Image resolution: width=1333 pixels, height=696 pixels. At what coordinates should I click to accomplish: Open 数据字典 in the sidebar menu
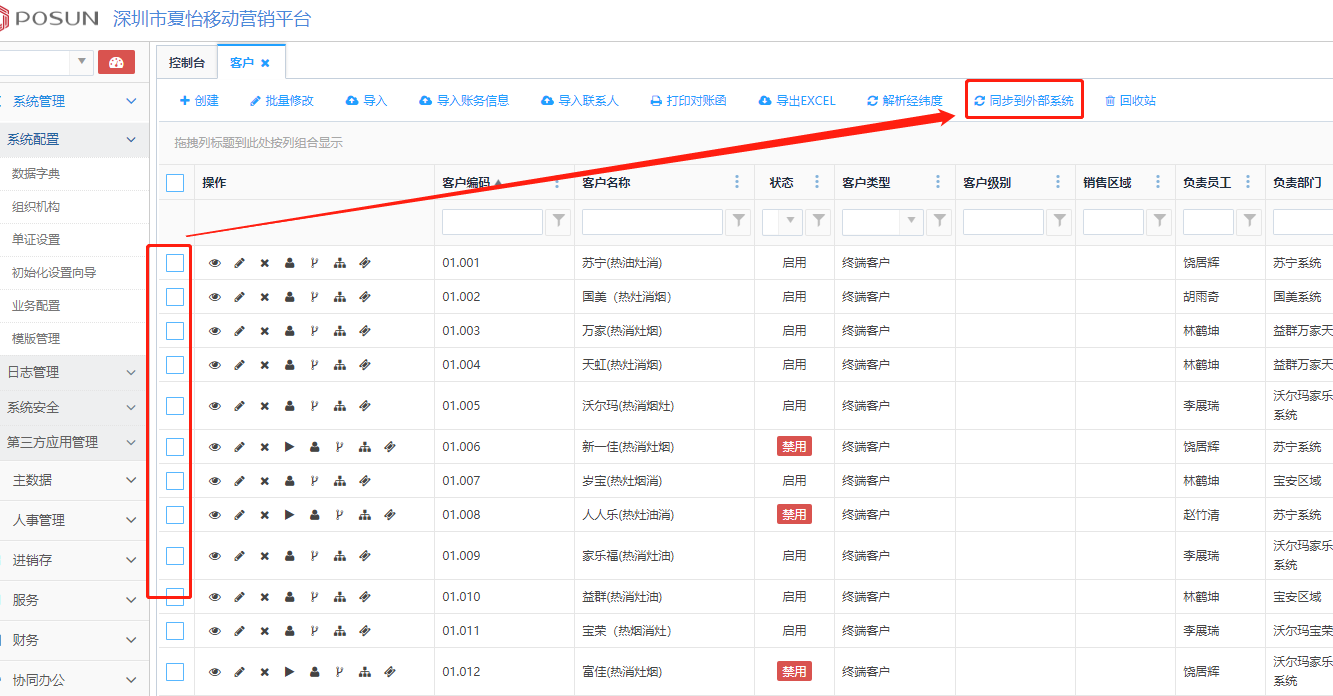point(36,174)
